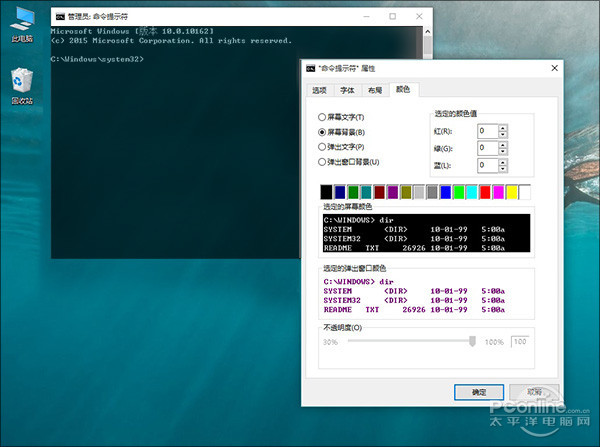This screenshot has width=600, height=447.
Task: Decrease the 红(R) value with down arrow
Action: coord(503,135)
